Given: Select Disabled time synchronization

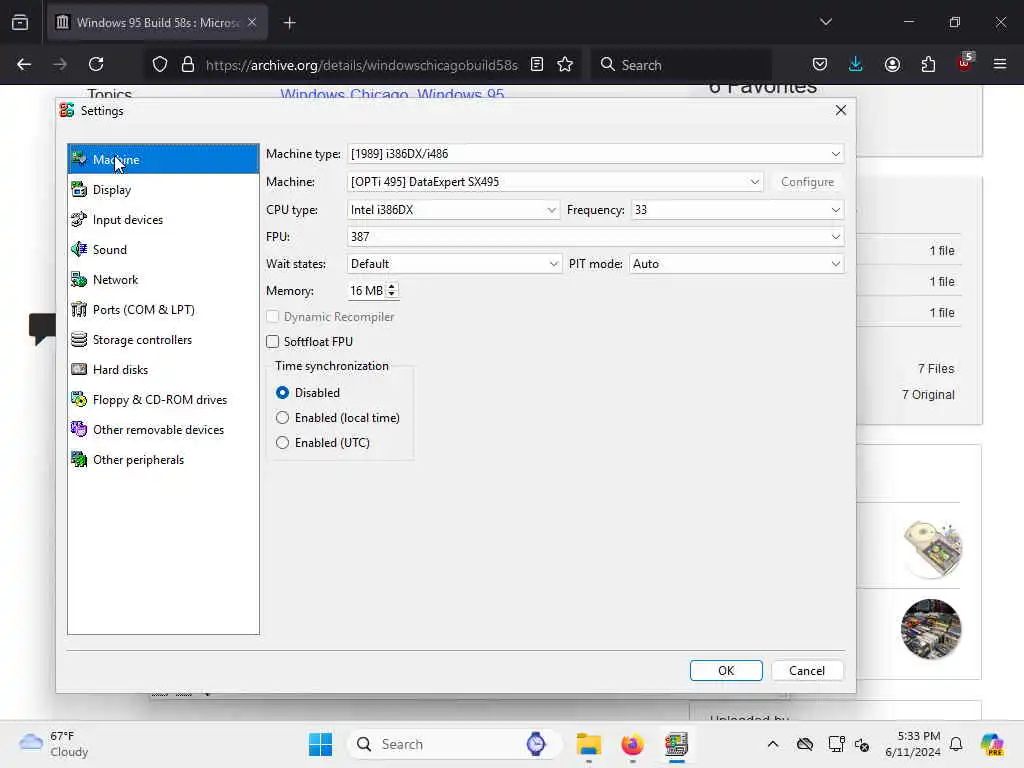Looking at the screenshot, I should tap(282, 392).
